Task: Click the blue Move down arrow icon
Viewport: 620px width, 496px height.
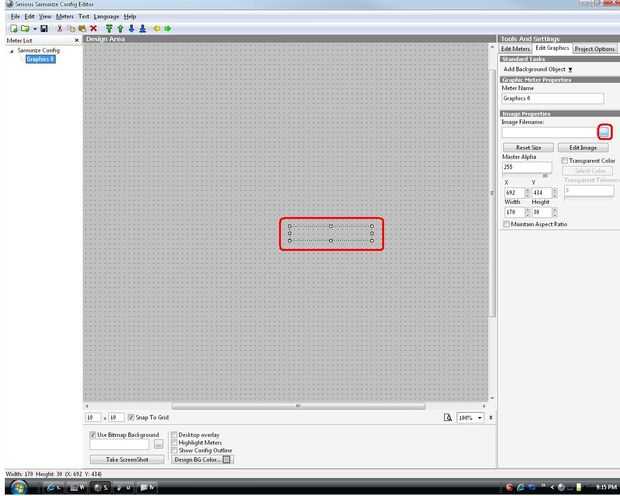Action: point(131,28)
